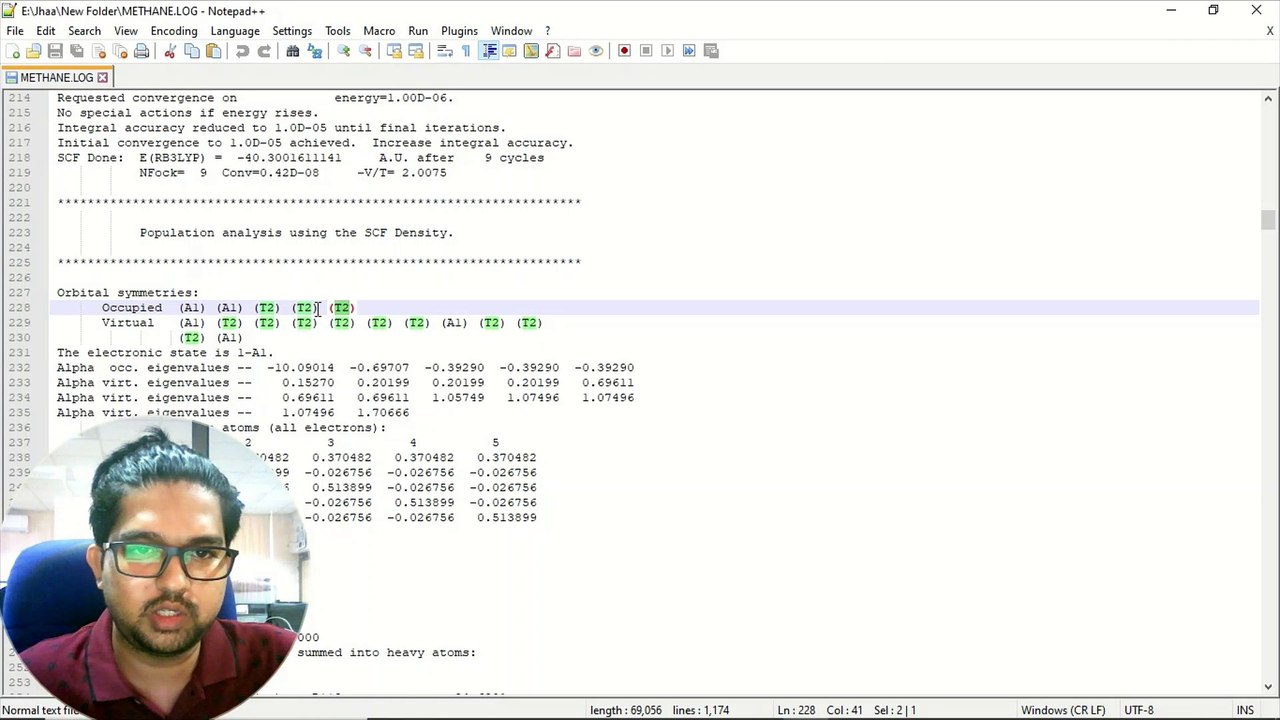The image size is (1280, 720).
Task: Click the Redo arrow icon
Action: 264,51
